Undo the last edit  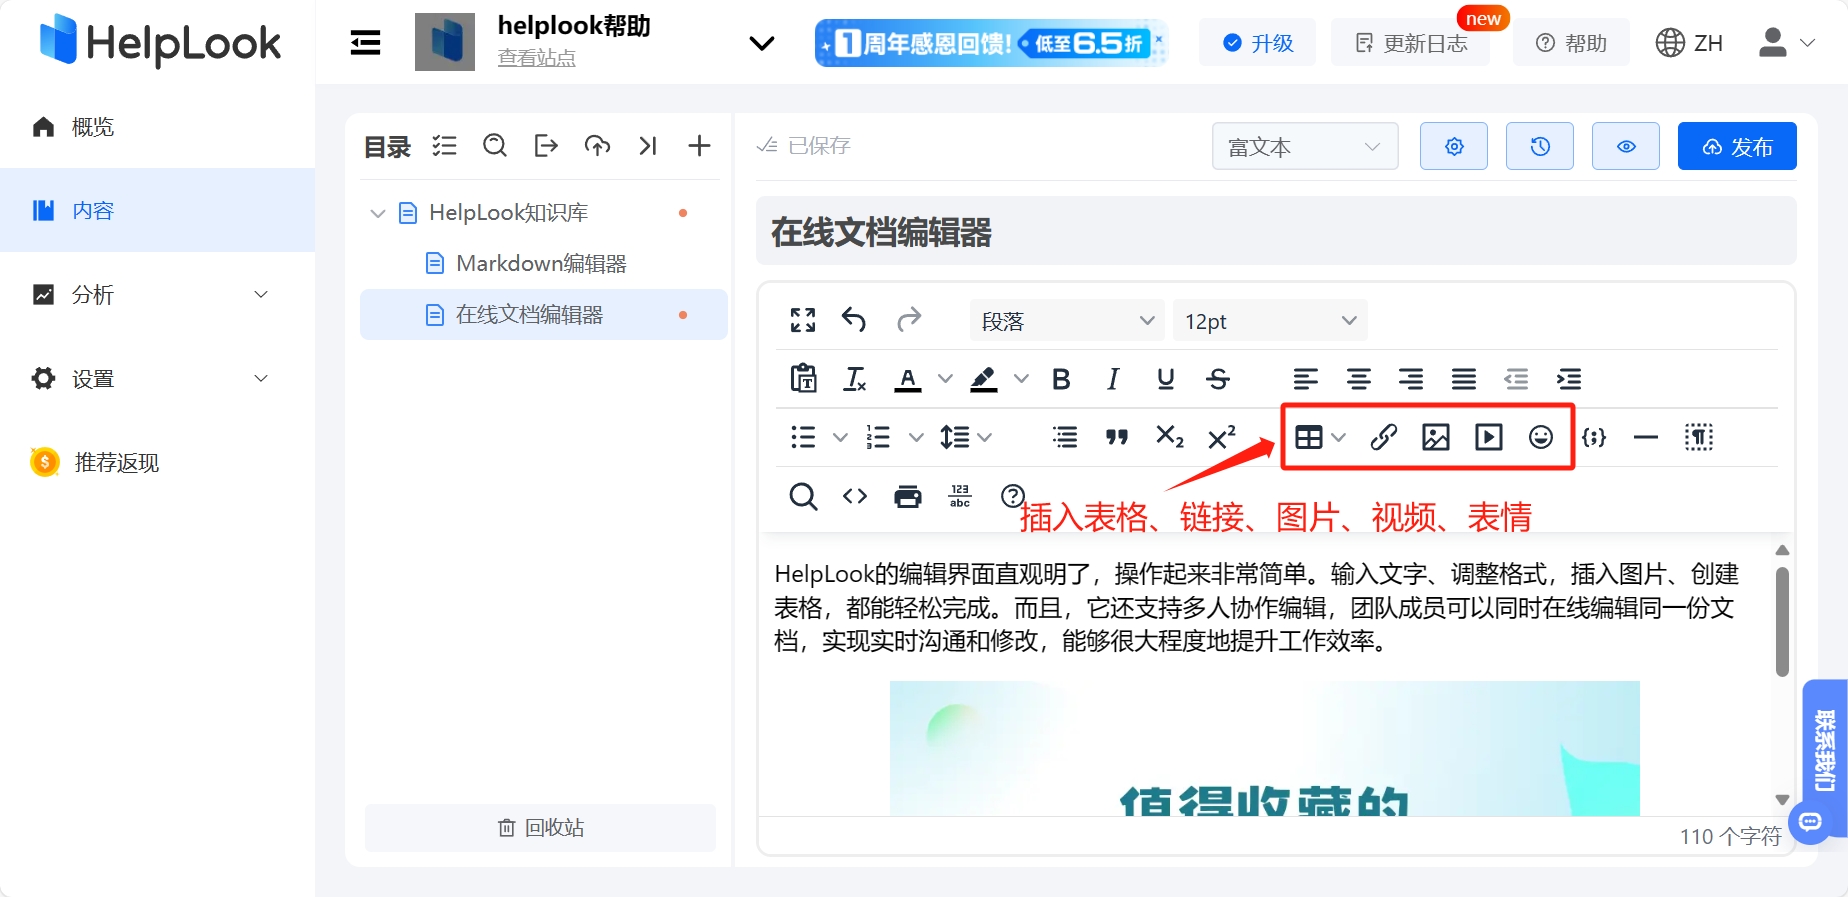click(x=854, y=320)
